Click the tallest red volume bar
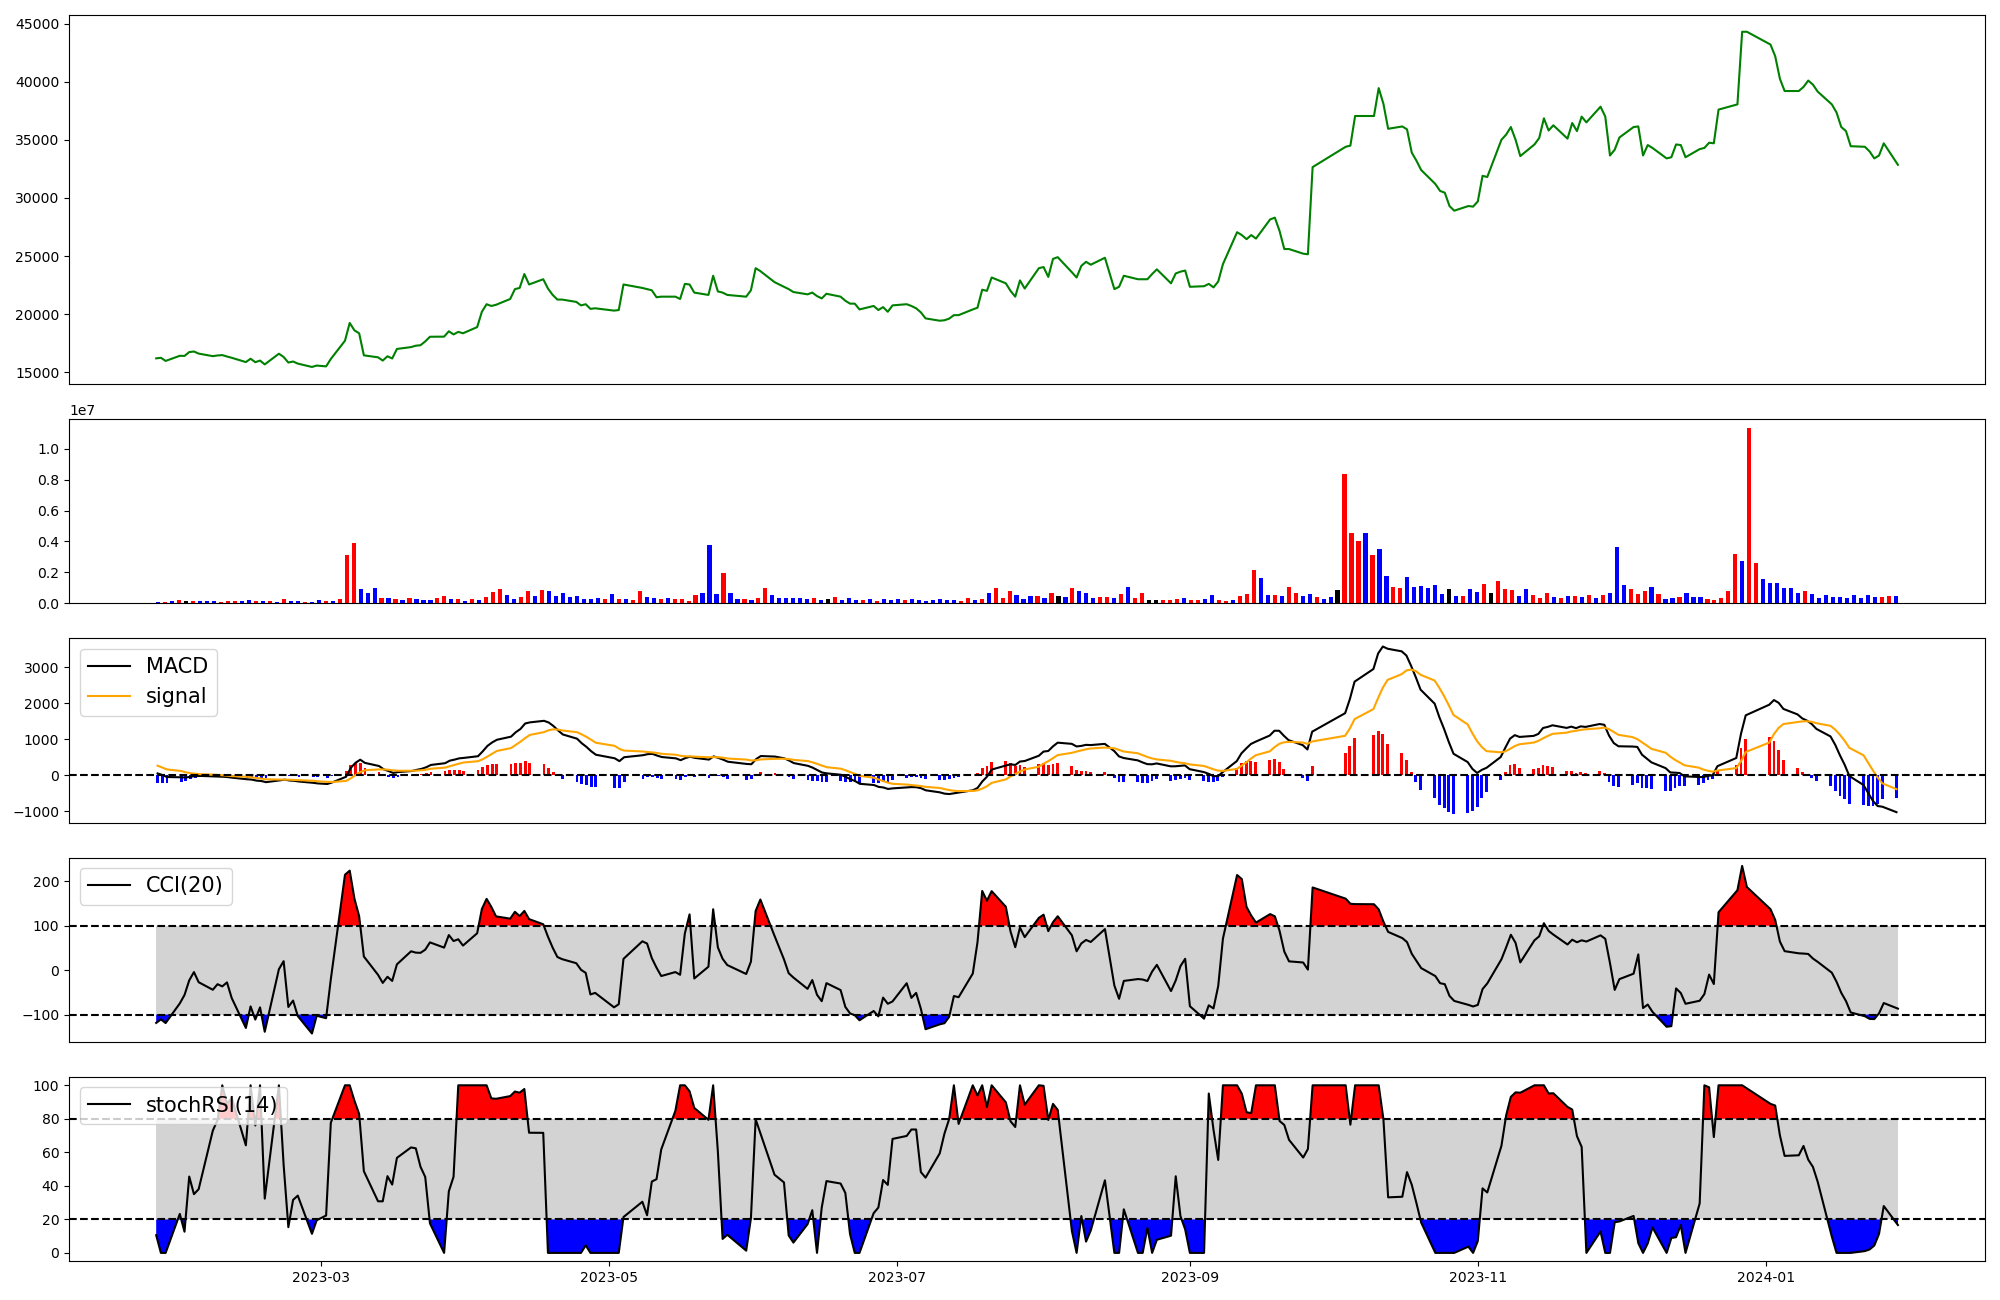The height and width of the screenshot is (1300, 2000). click(1749, 515)
